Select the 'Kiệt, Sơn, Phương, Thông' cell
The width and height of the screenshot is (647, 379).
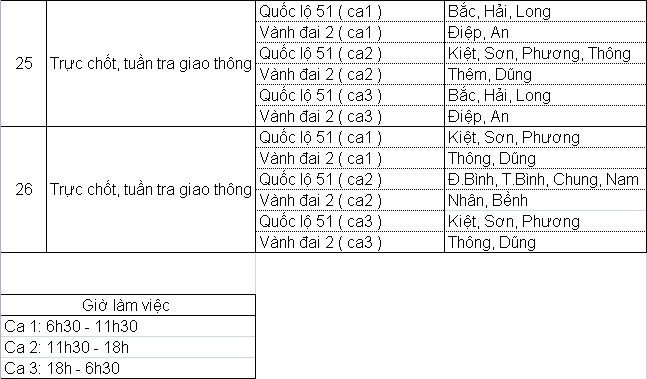click(x=545, y=53)
